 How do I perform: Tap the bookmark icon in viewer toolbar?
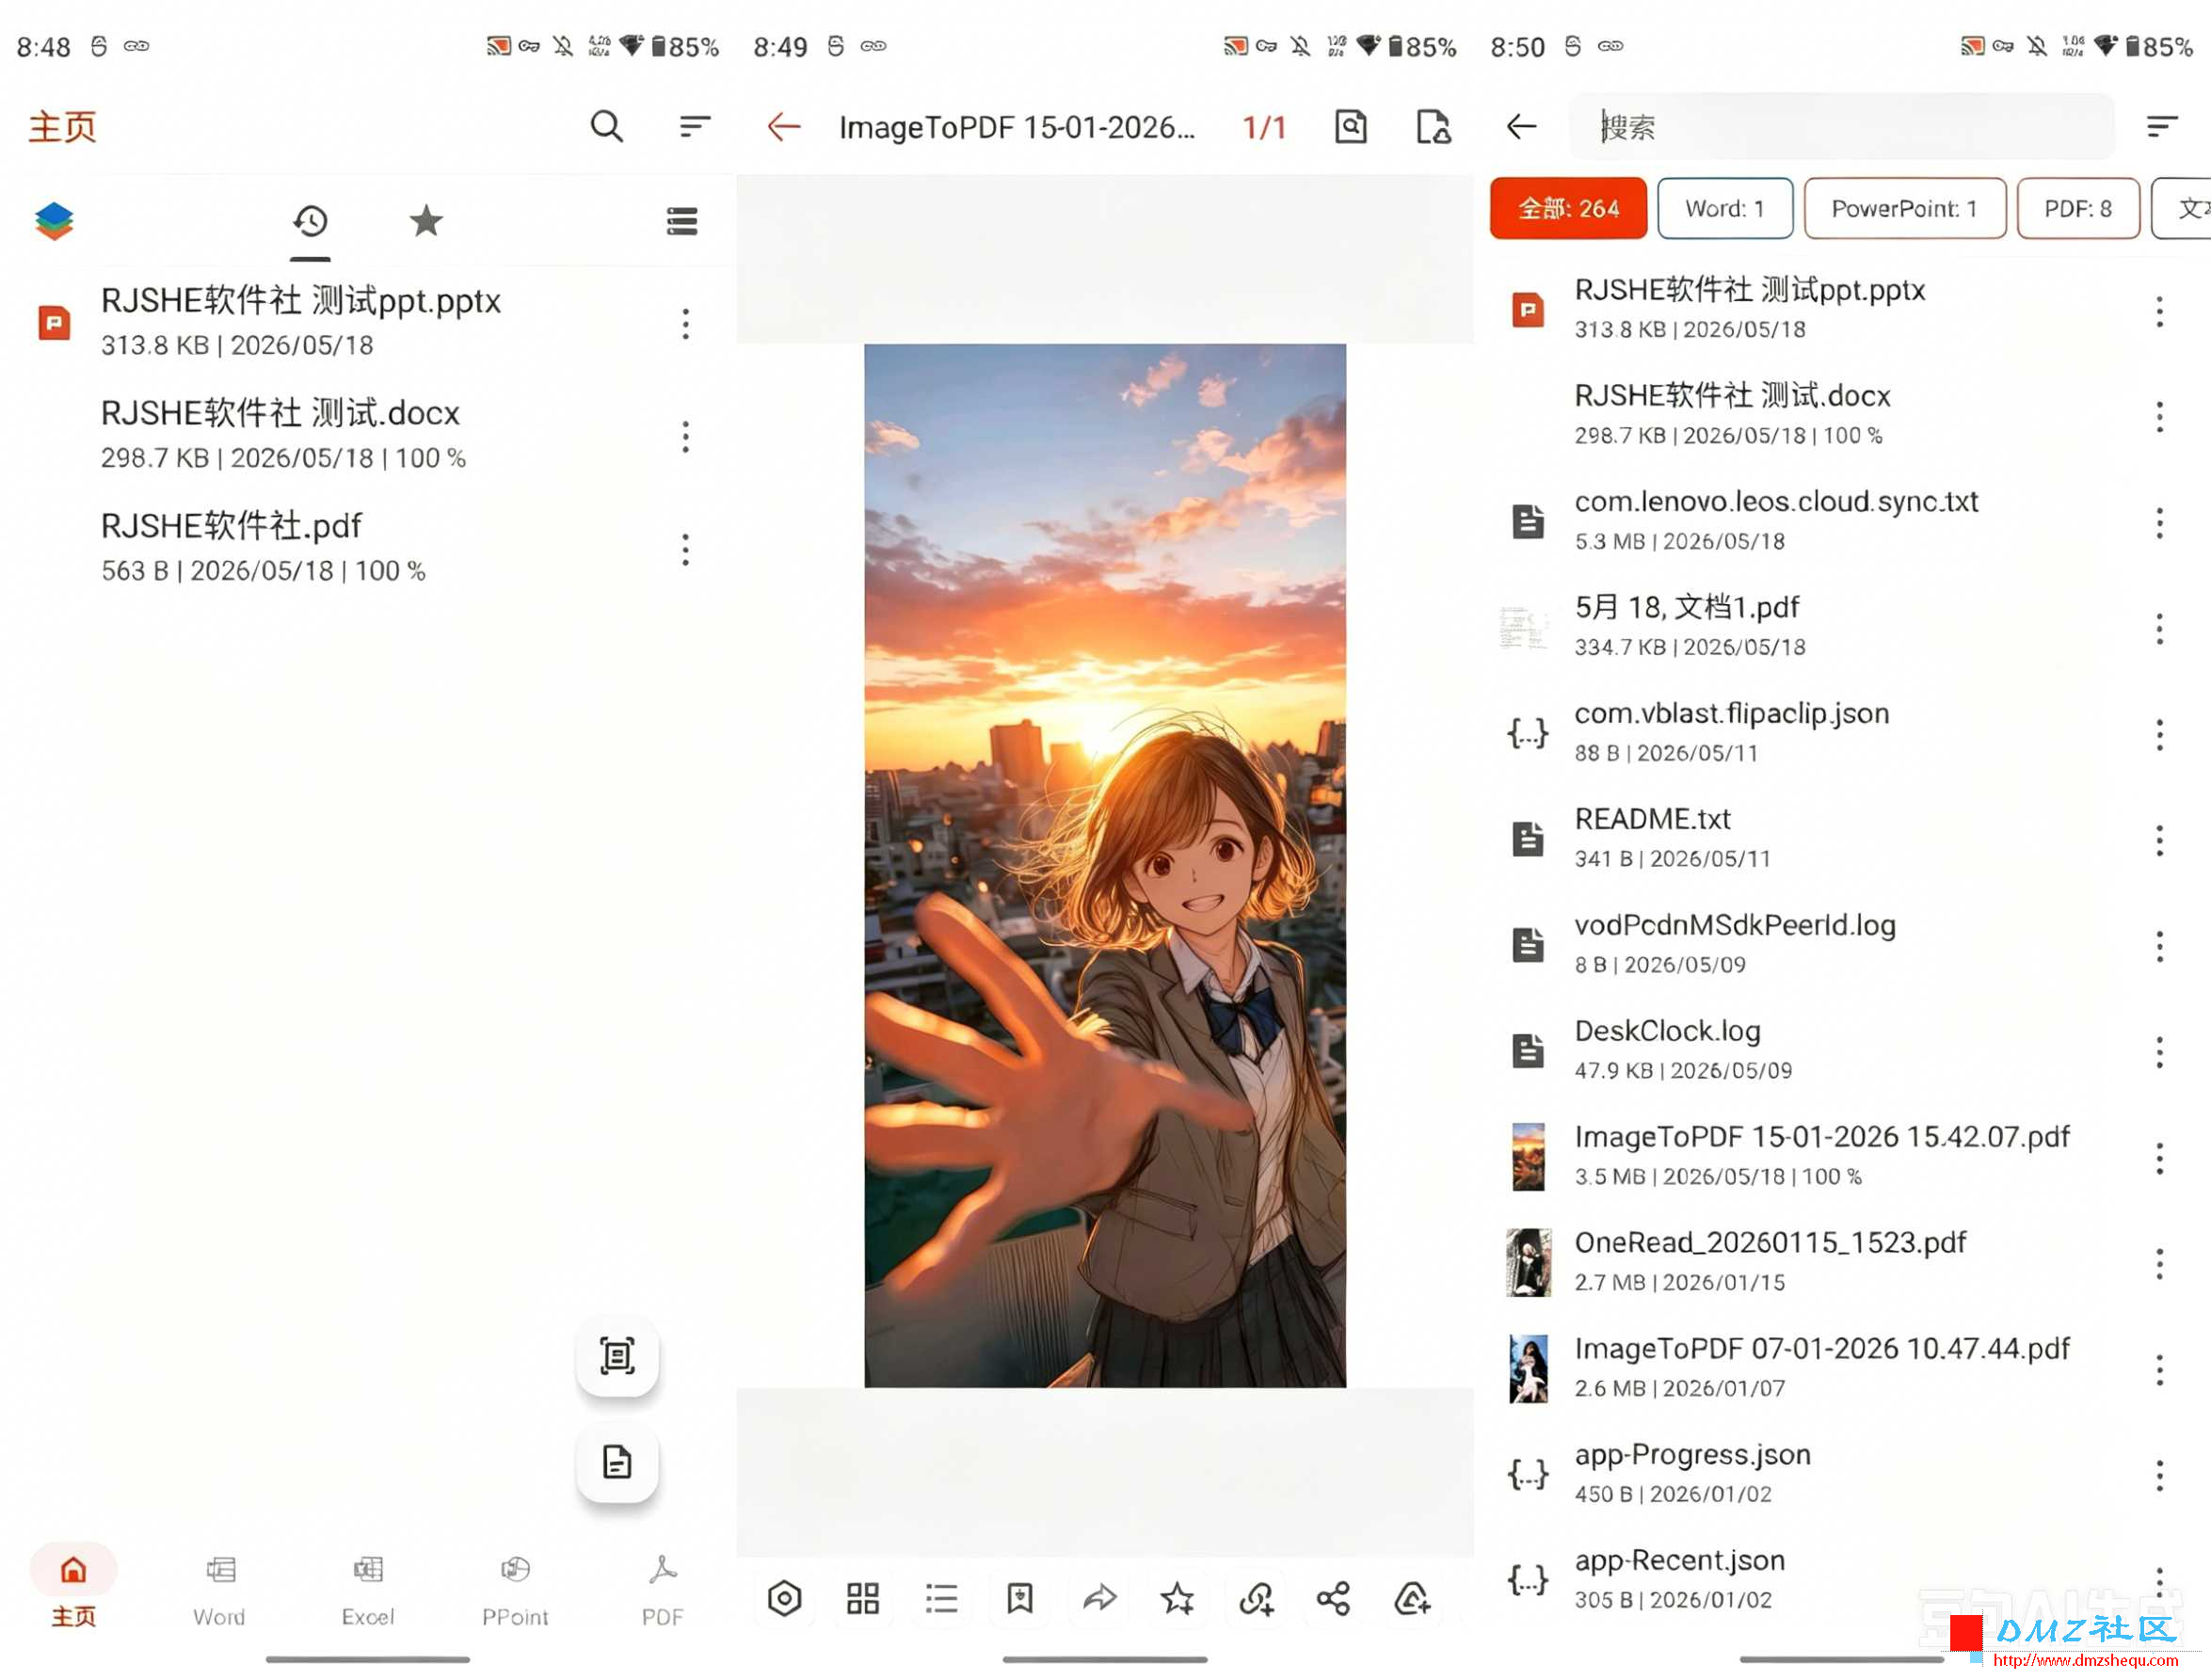1020,1599
